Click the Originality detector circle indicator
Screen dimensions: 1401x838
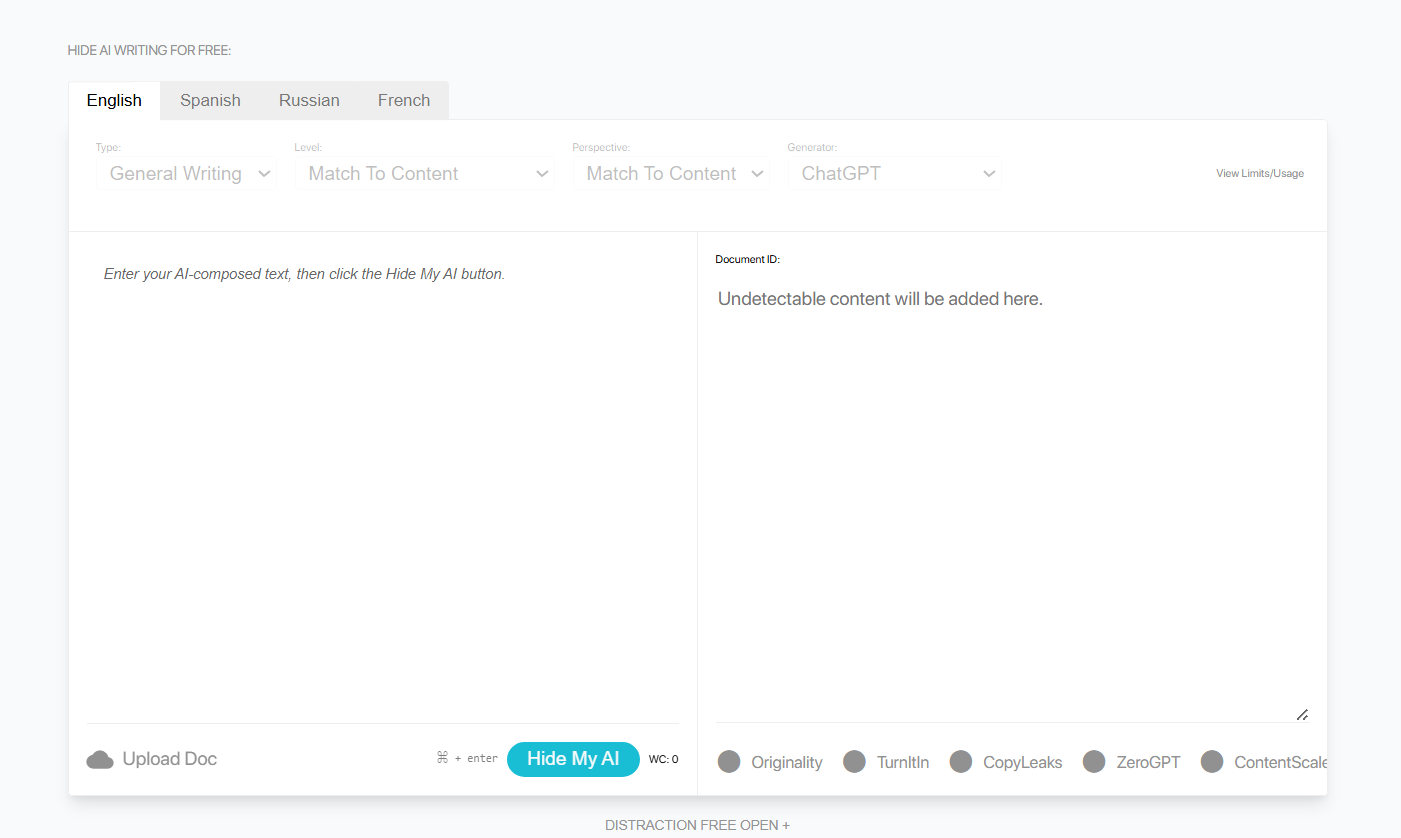(x=730, y=762)
